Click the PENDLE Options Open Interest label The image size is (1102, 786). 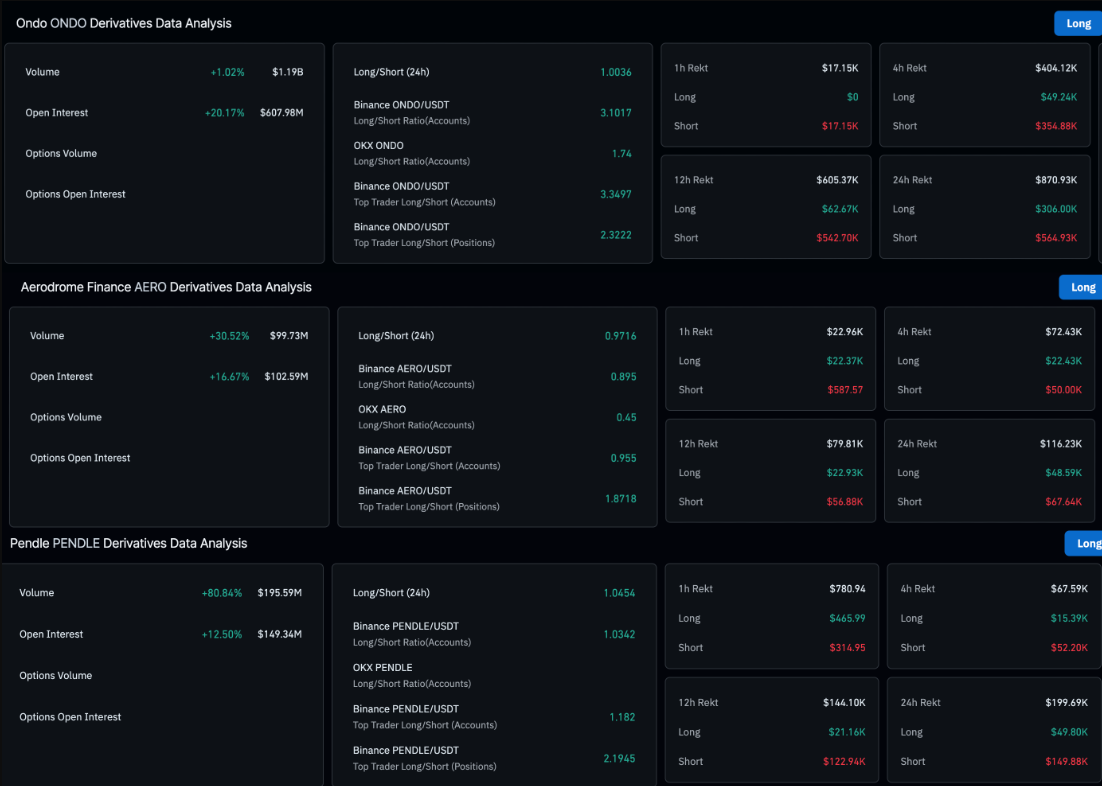(x=70, y=717)
